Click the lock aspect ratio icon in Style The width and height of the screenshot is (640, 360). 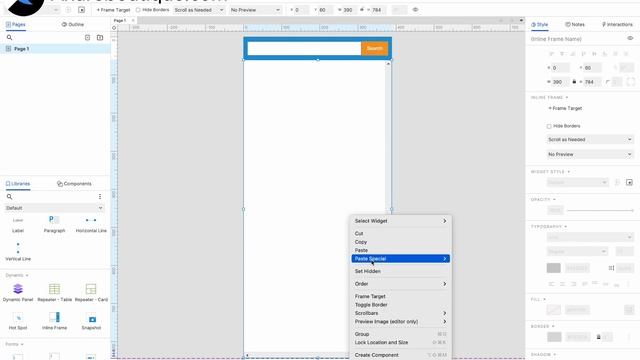coord(574,82)
